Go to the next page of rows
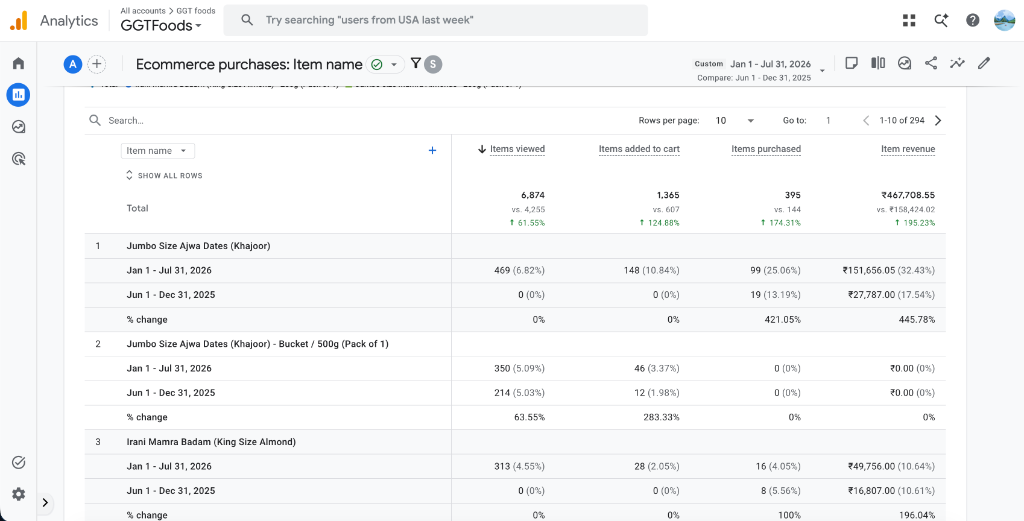 [938, 120]
